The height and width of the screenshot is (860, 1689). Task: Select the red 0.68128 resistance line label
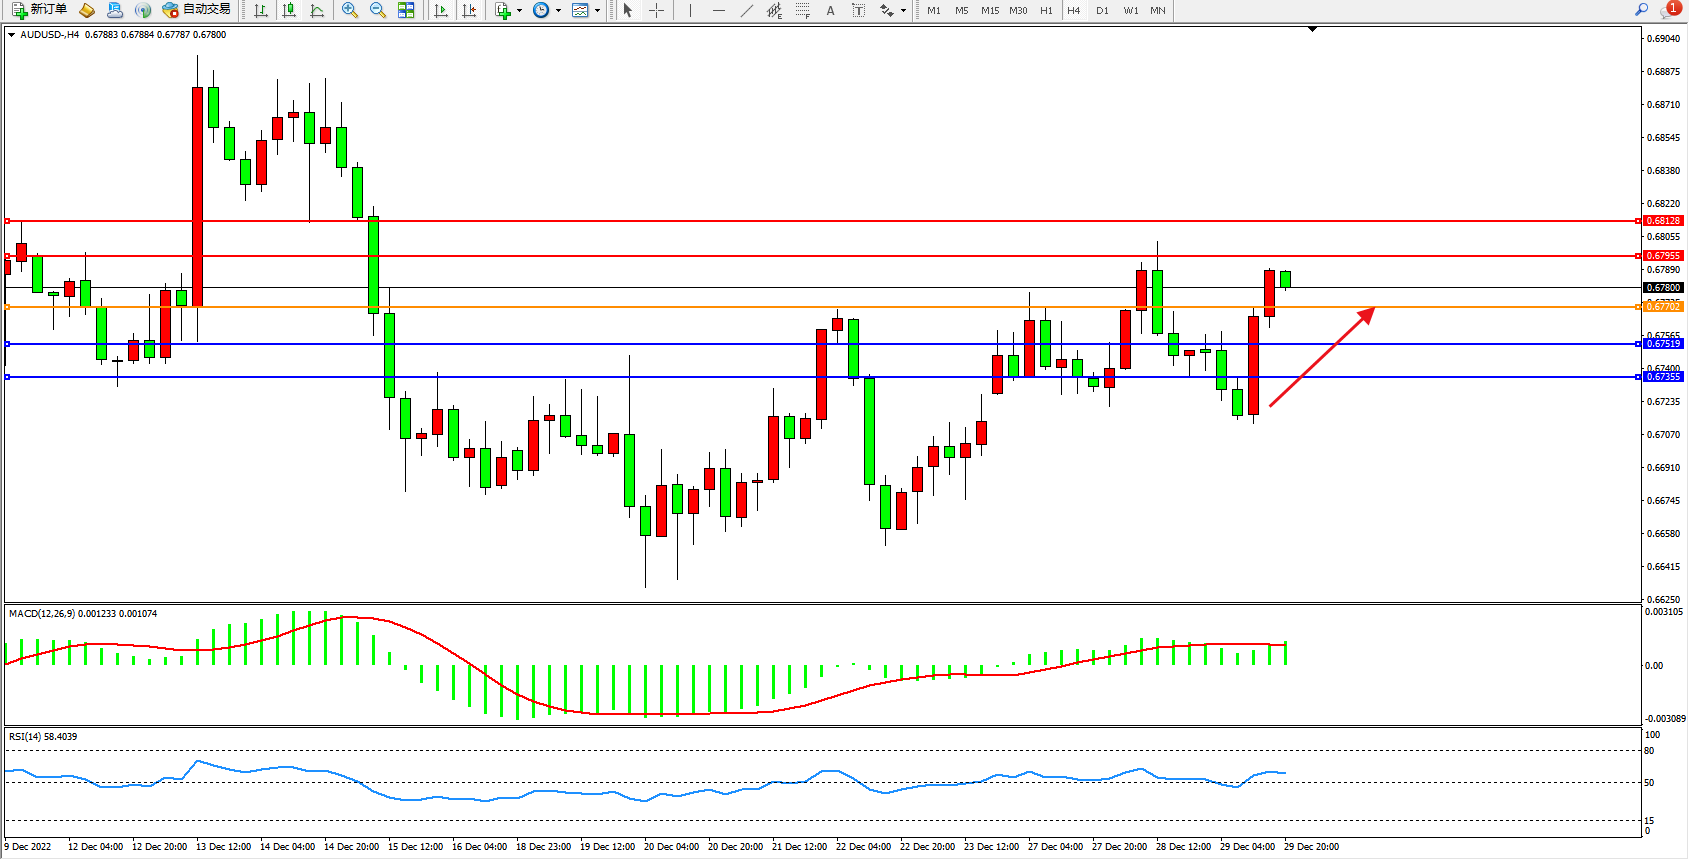pos(1664,221)
